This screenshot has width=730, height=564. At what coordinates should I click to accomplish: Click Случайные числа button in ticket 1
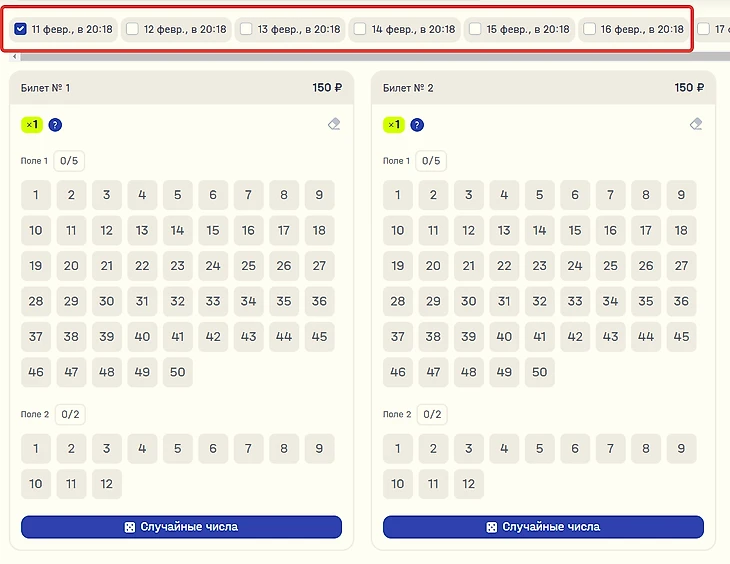(x=182, y=527)
